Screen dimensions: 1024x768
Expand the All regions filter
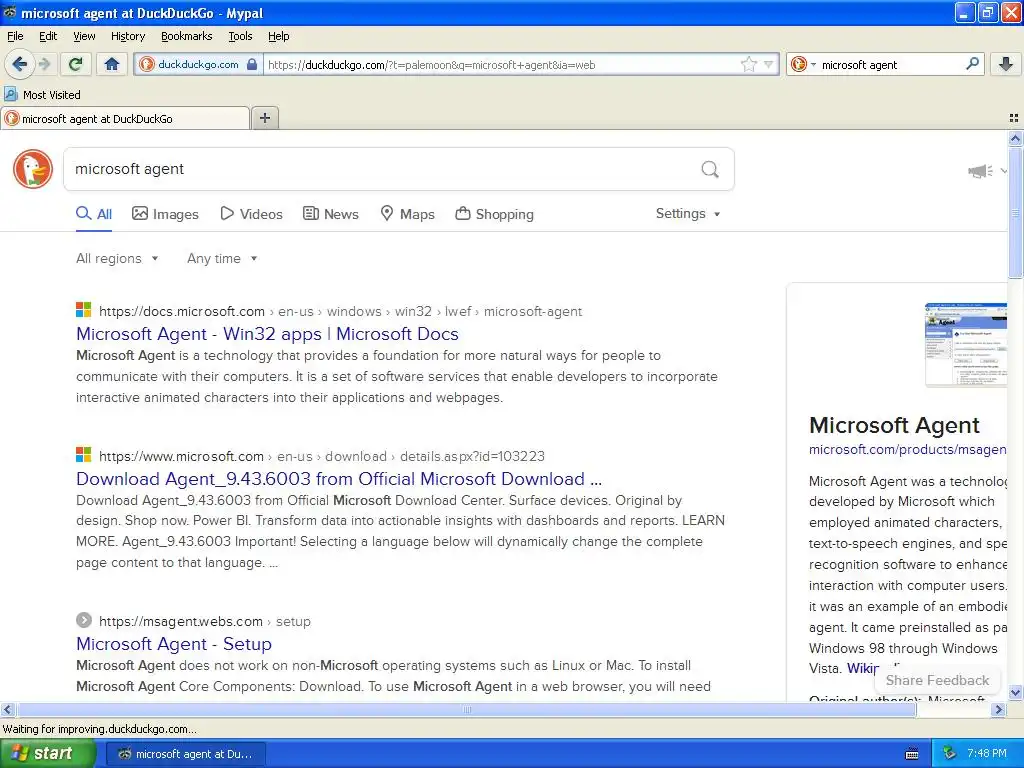point(117,259)
